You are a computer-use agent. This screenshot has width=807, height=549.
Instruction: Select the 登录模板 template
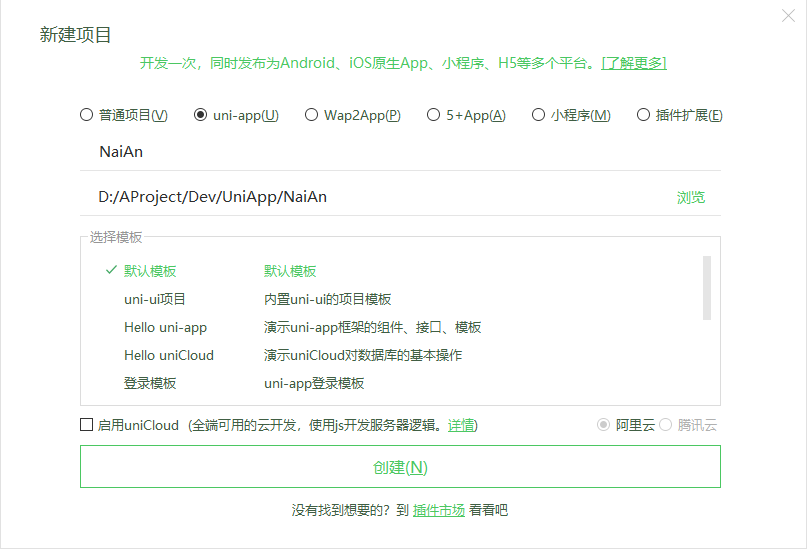pos(150,383)
